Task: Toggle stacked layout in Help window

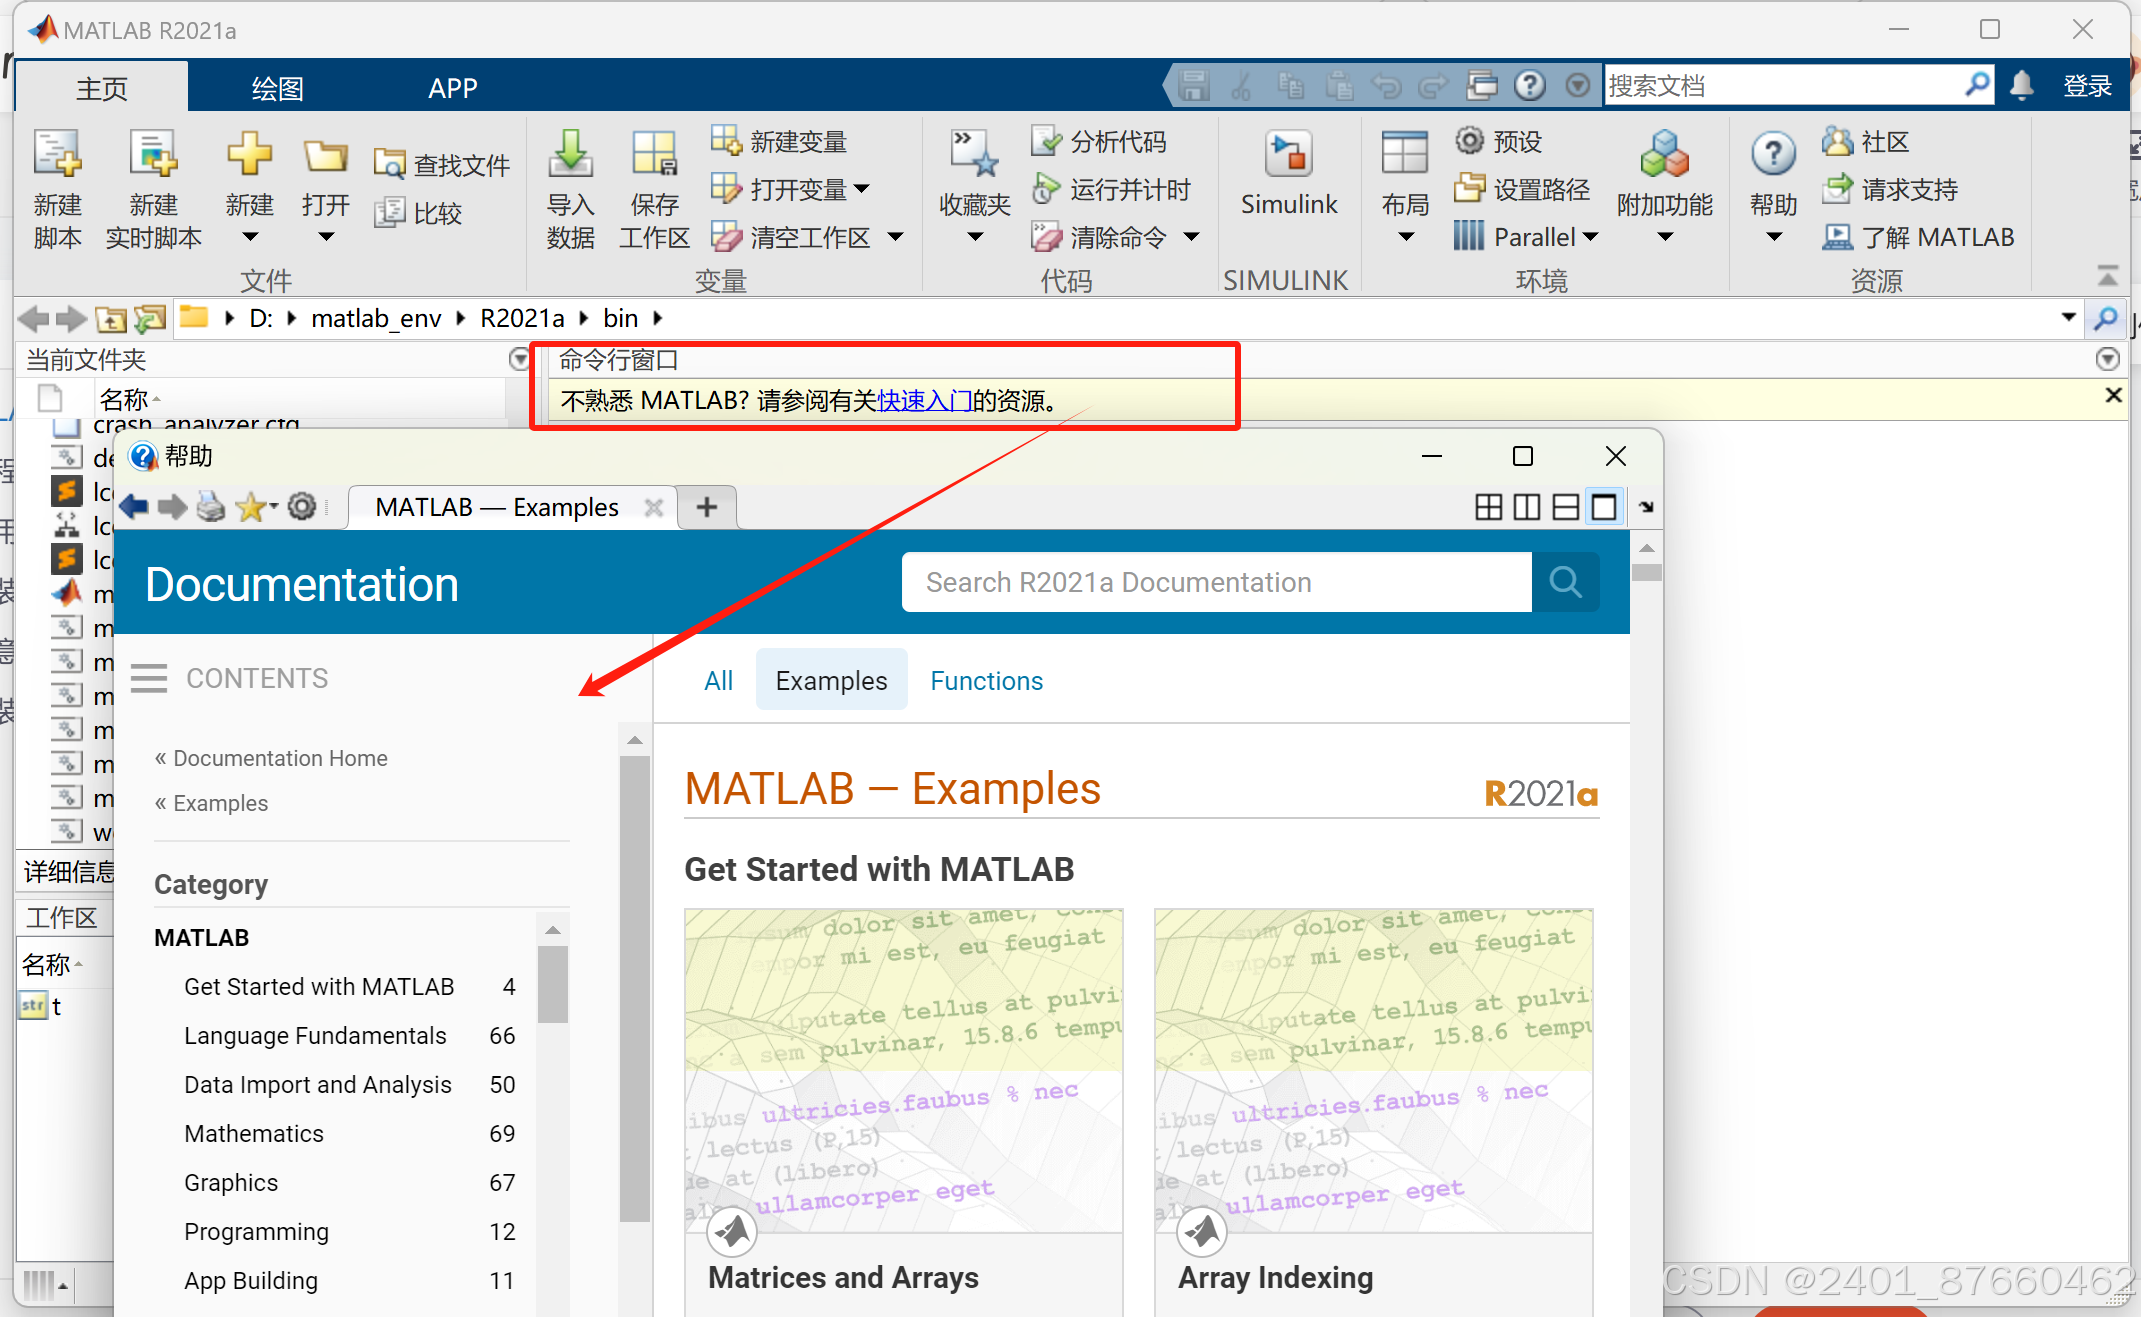Action: [x=1565, y=507]
